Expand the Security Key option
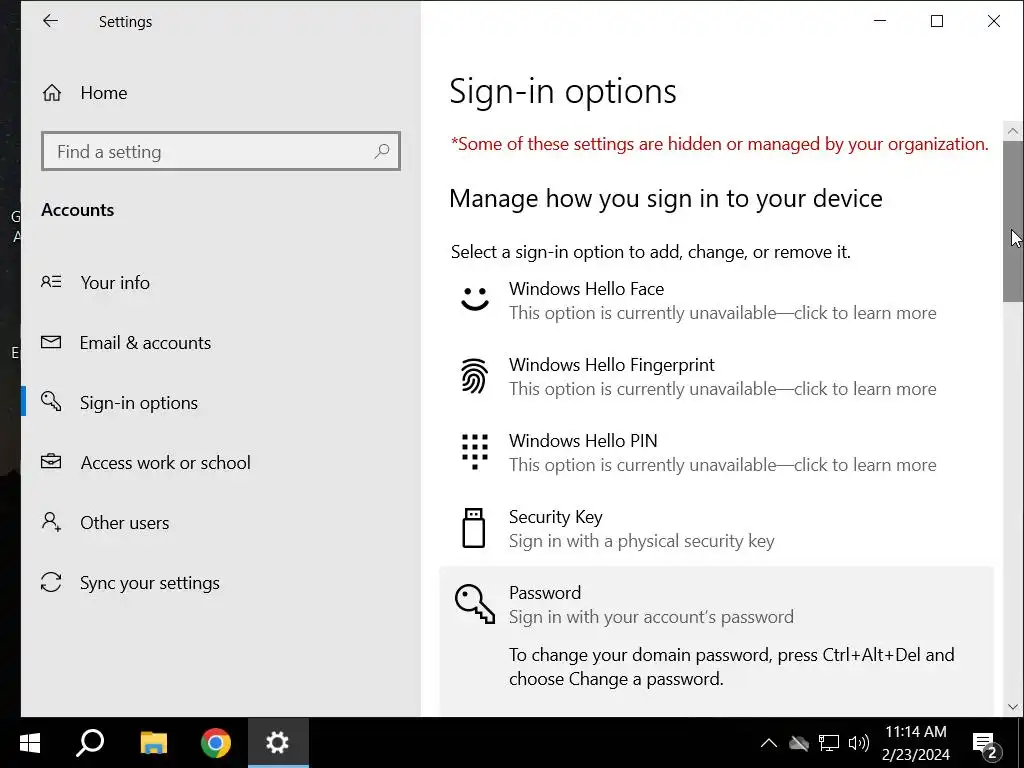This screenshot has height=768, width=1024. click(716, 528)
